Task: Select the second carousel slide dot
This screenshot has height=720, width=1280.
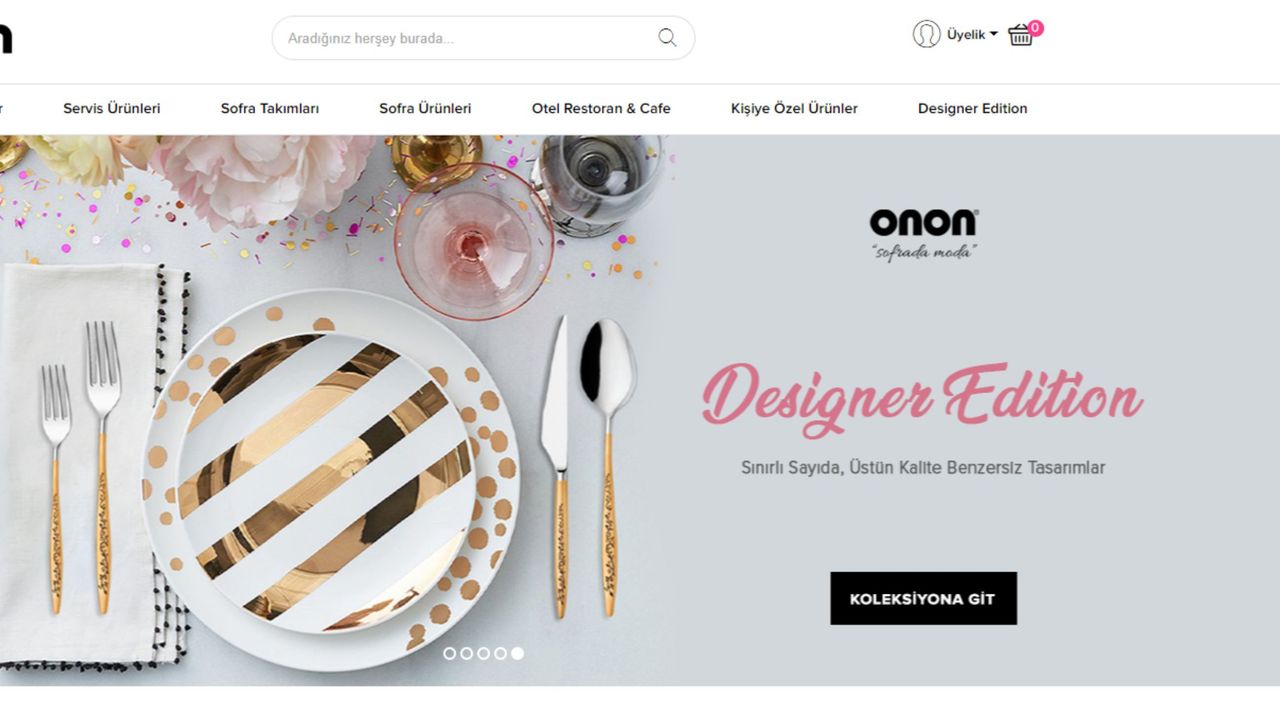Action: [x=466, y=653]
